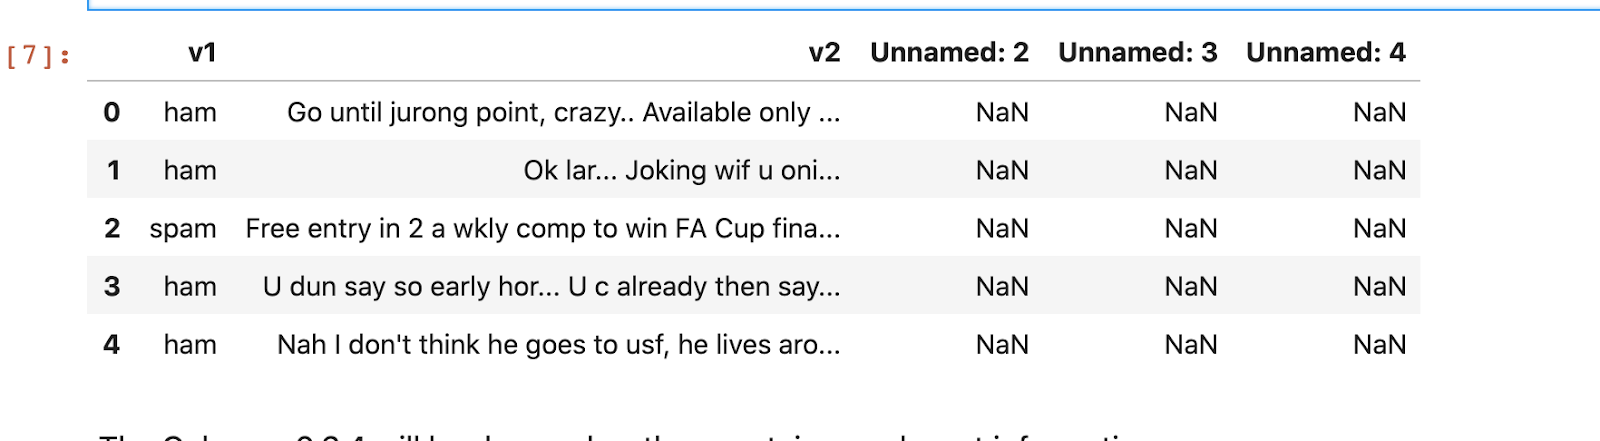Click the 'Go until jurong point' message cell
This screenshot has width=1600, height=441.
[x=564, y=112]
